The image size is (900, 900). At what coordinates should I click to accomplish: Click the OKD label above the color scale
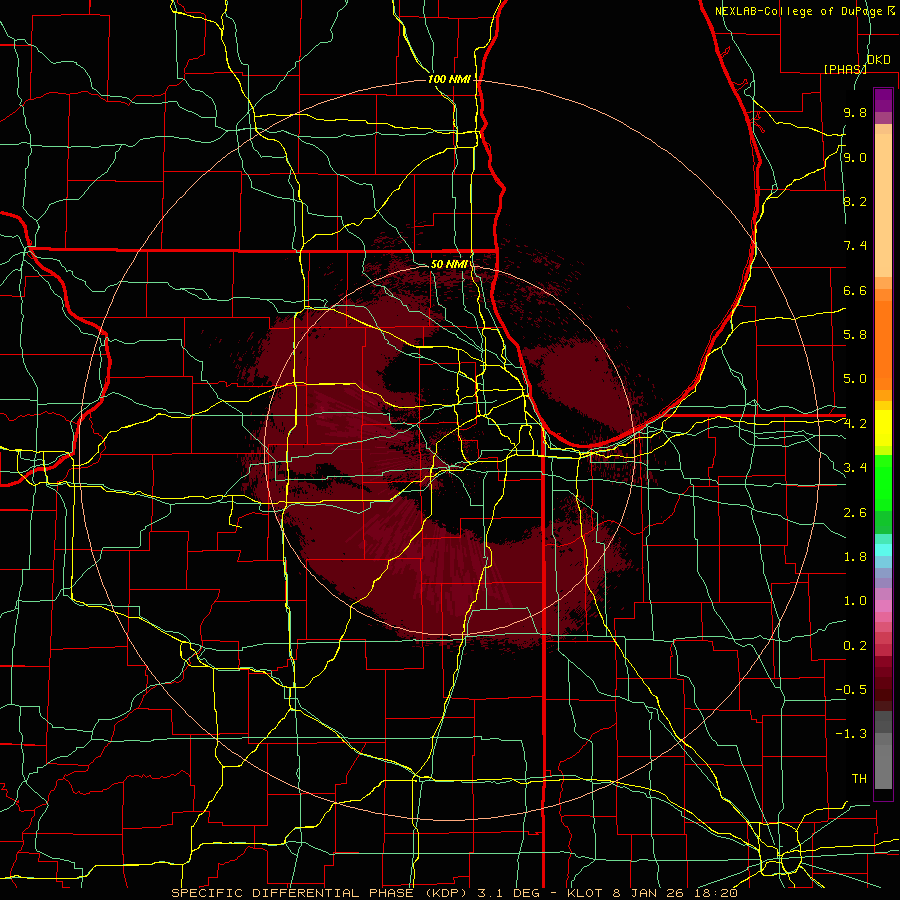pyautogui.click(x=878, y=60)
